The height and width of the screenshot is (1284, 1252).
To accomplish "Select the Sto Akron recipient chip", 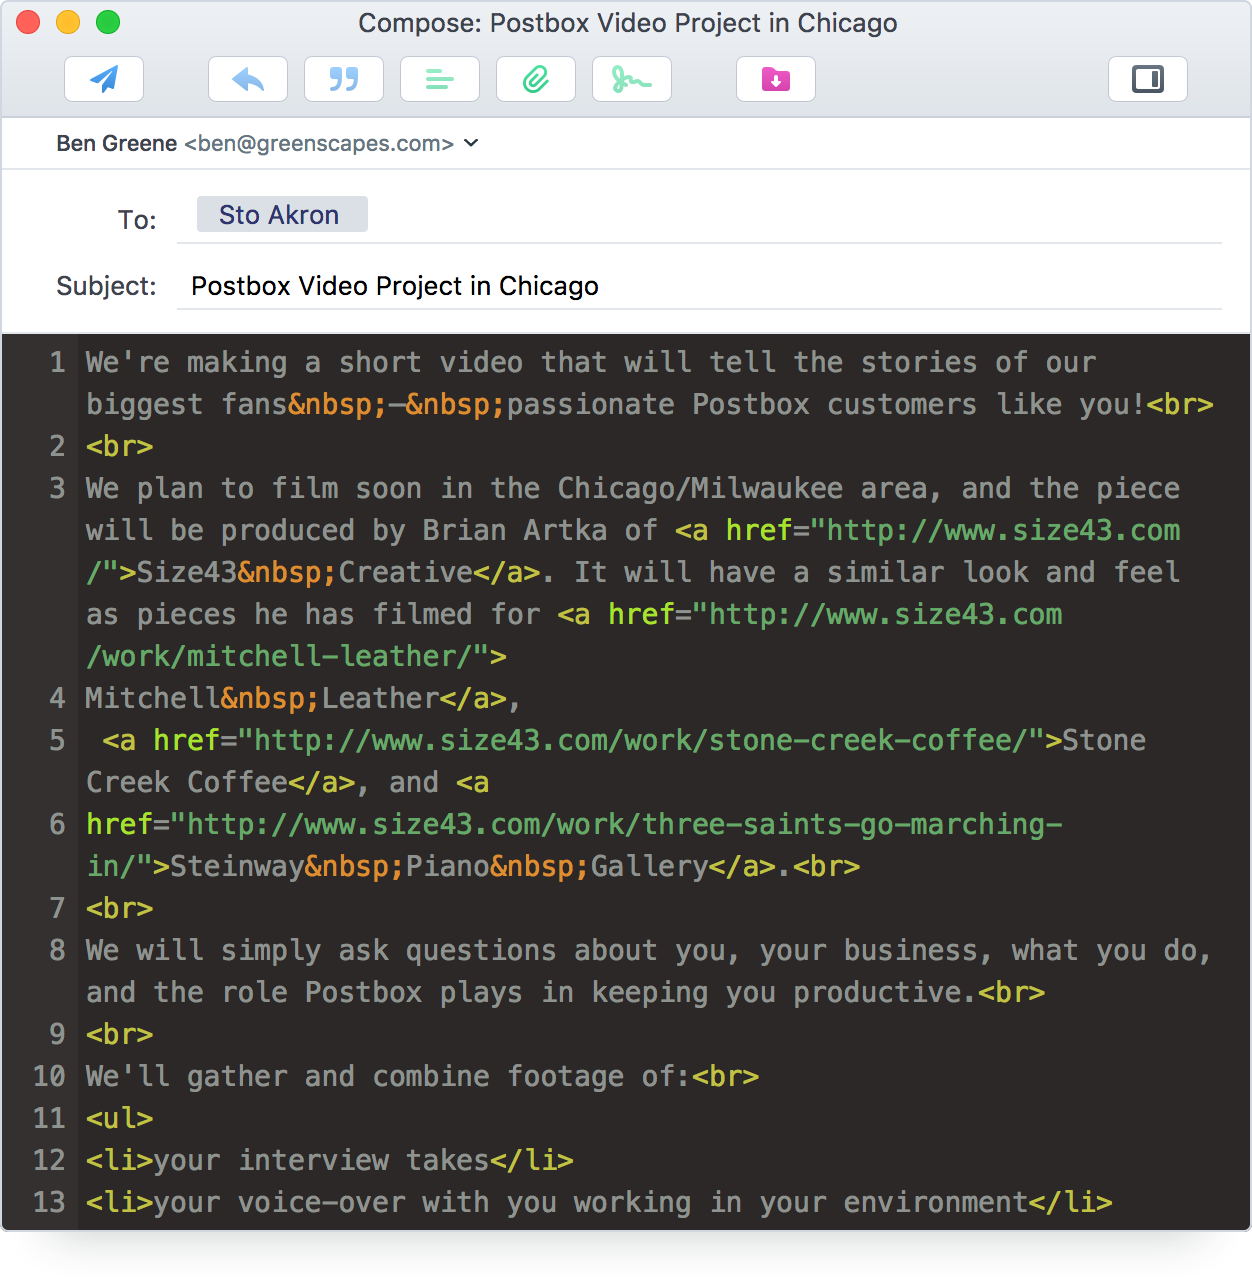I will point(281,214).
